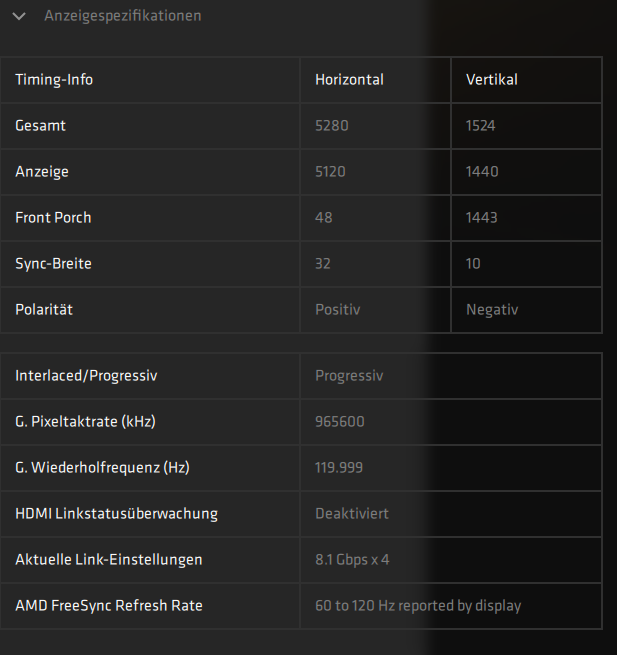
Task: Select the Positiv polarity value
Action: [x=337, y=310]
